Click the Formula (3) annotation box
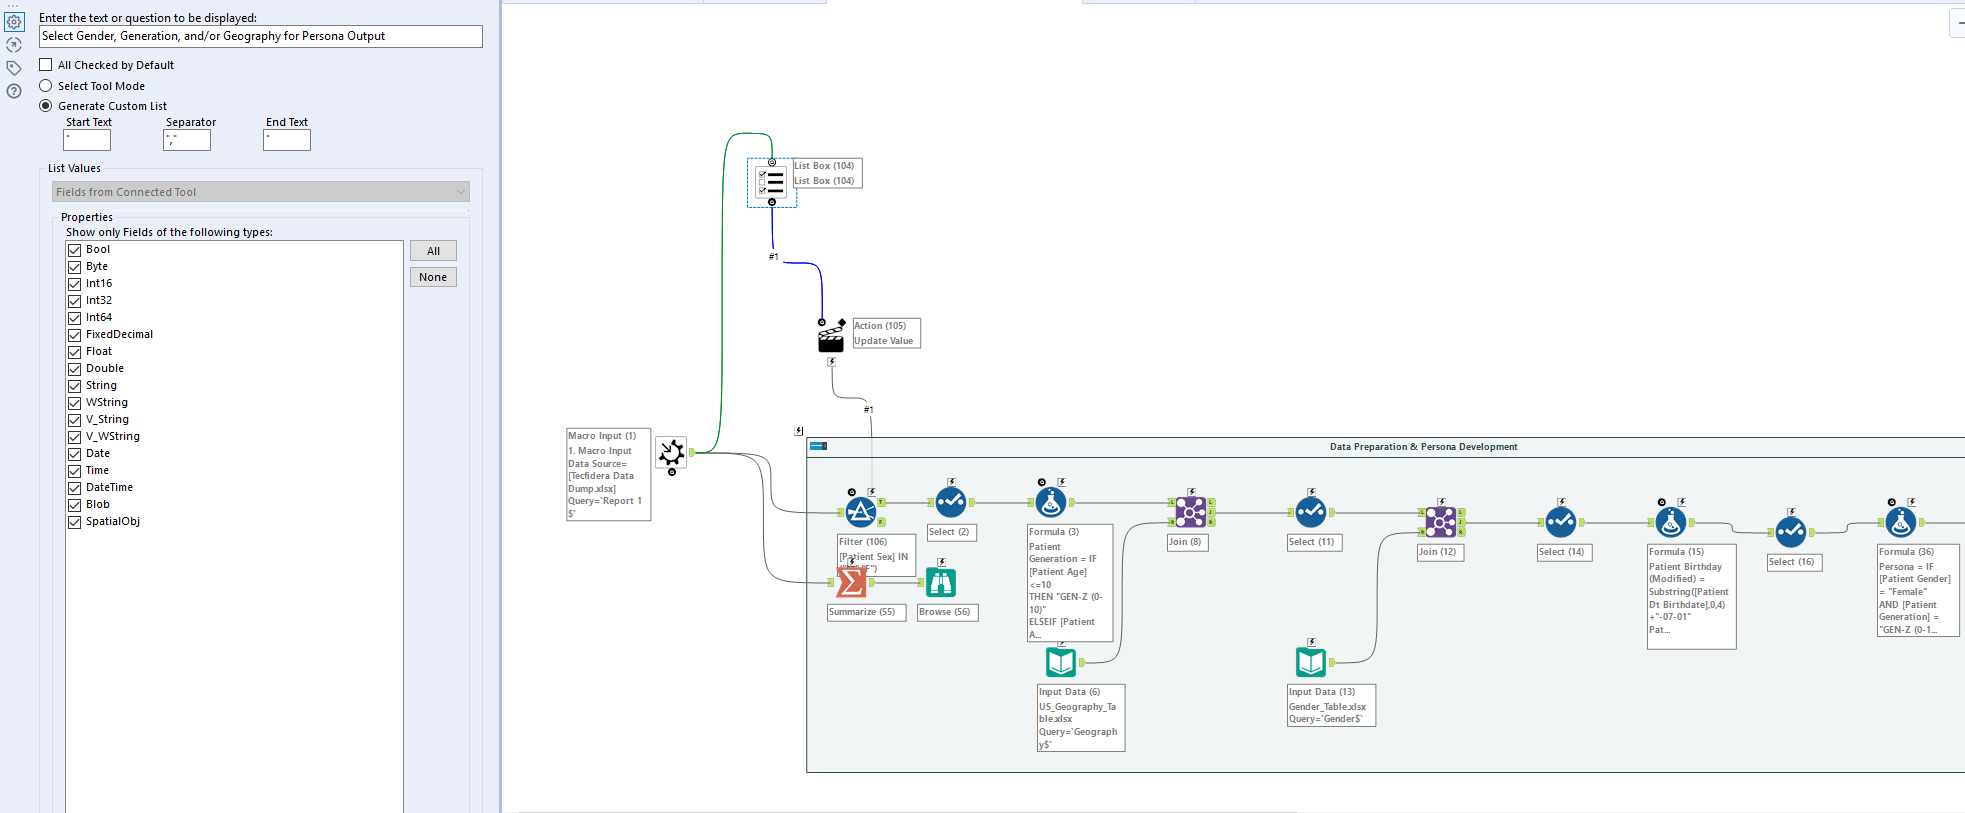Viewport: 1965px width, 813px height. 1070,582
